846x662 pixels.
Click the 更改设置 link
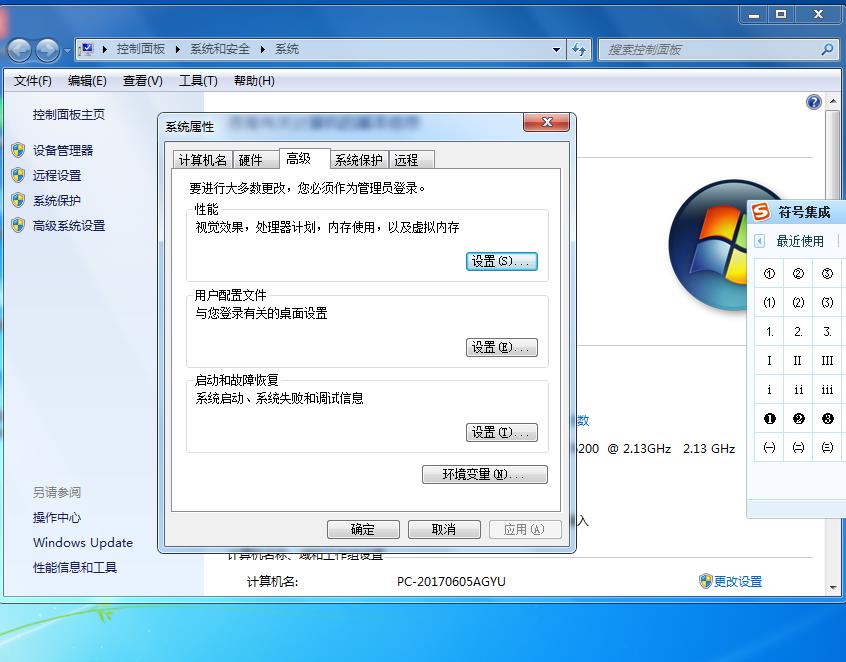(x=738, y=581)
